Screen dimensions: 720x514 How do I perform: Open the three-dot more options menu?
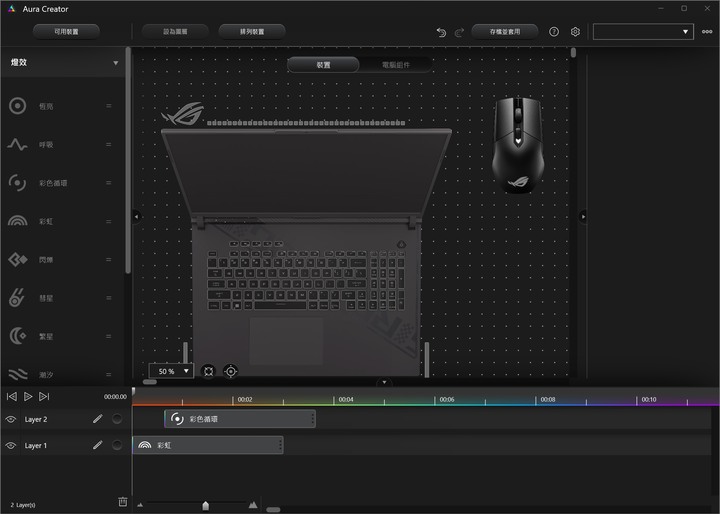point(707,32)
